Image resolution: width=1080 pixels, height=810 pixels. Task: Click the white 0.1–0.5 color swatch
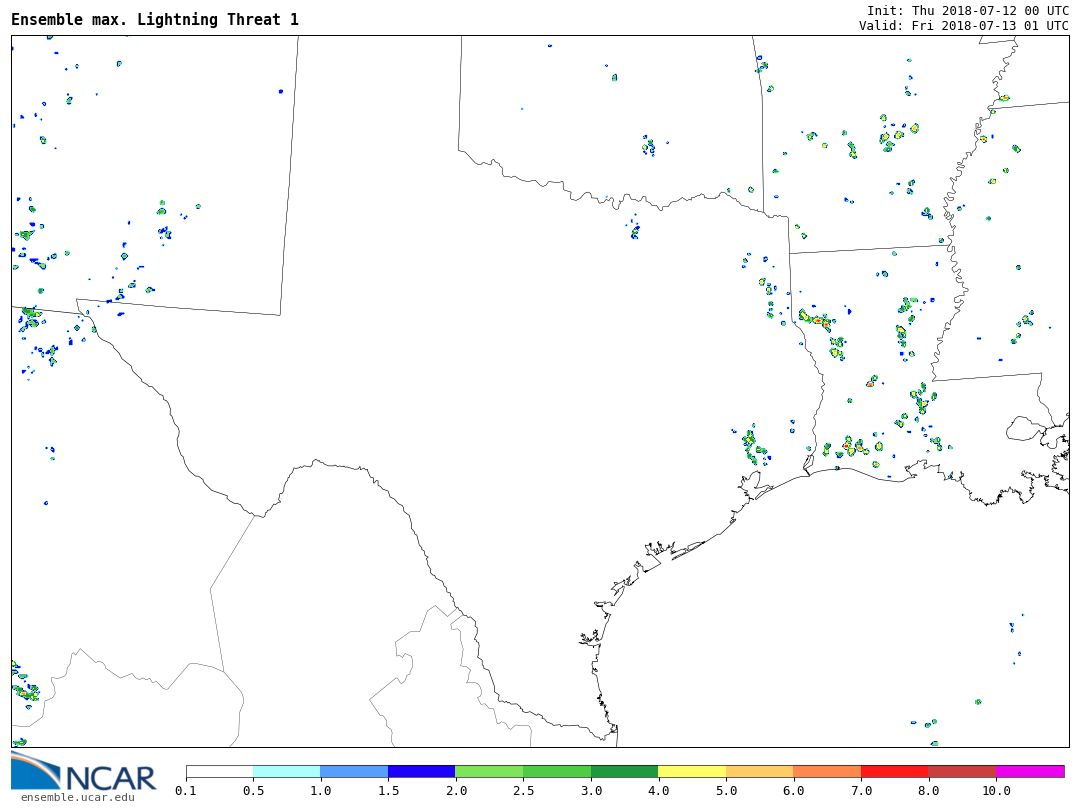219,772
